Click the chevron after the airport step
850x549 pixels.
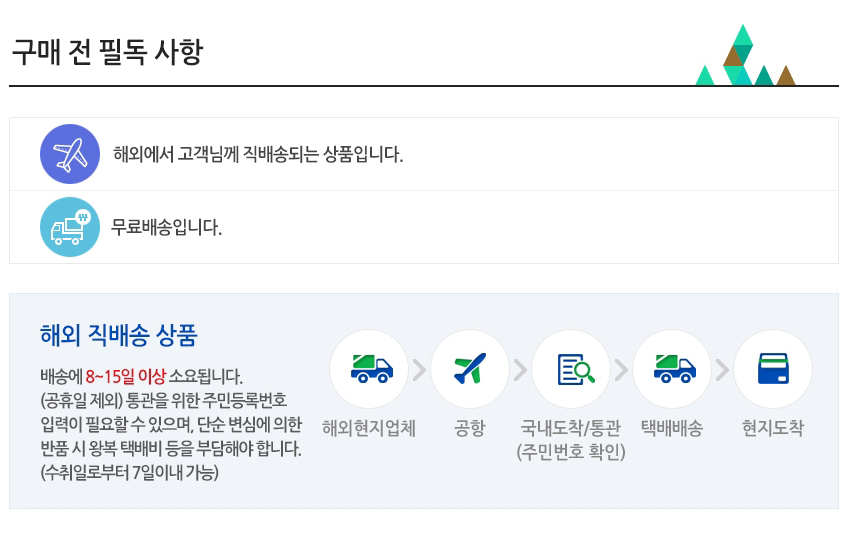tap(521, 370)
